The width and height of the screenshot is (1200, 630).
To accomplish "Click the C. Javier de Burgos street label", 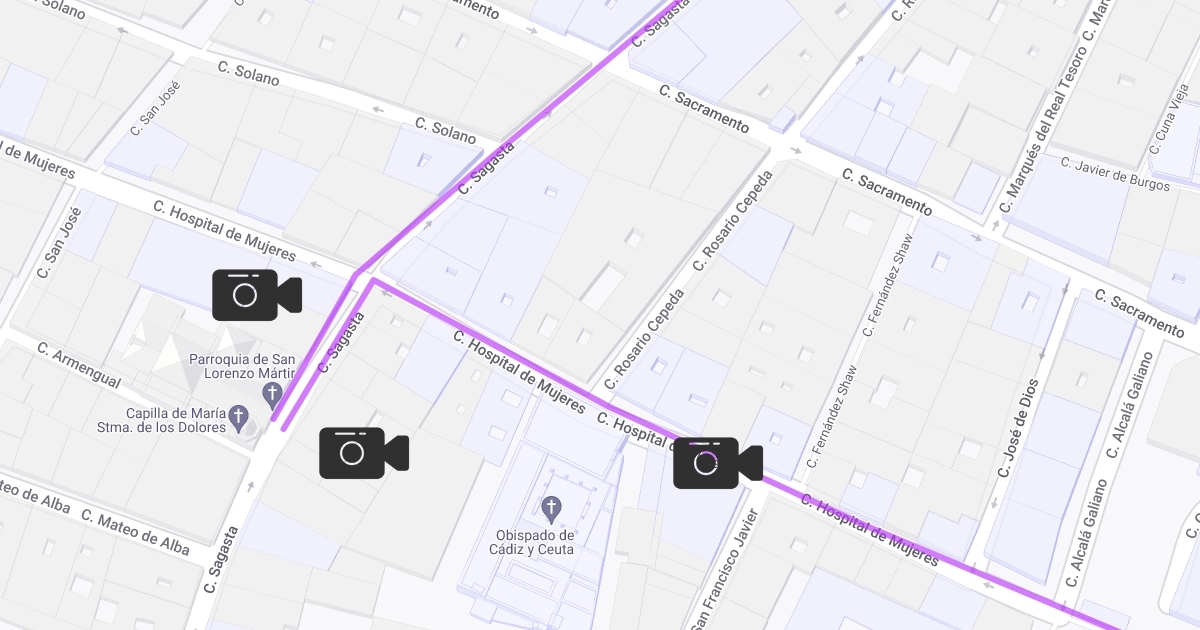I will (1114, 172).
